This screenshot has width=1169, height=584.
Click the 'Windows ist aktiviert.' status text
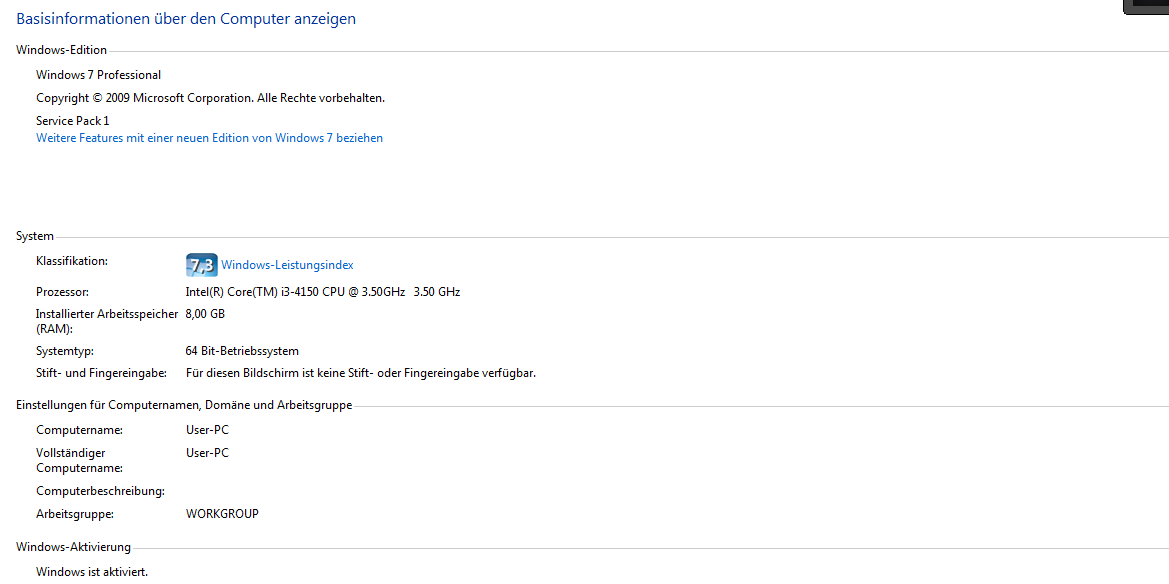coord(92,573)
